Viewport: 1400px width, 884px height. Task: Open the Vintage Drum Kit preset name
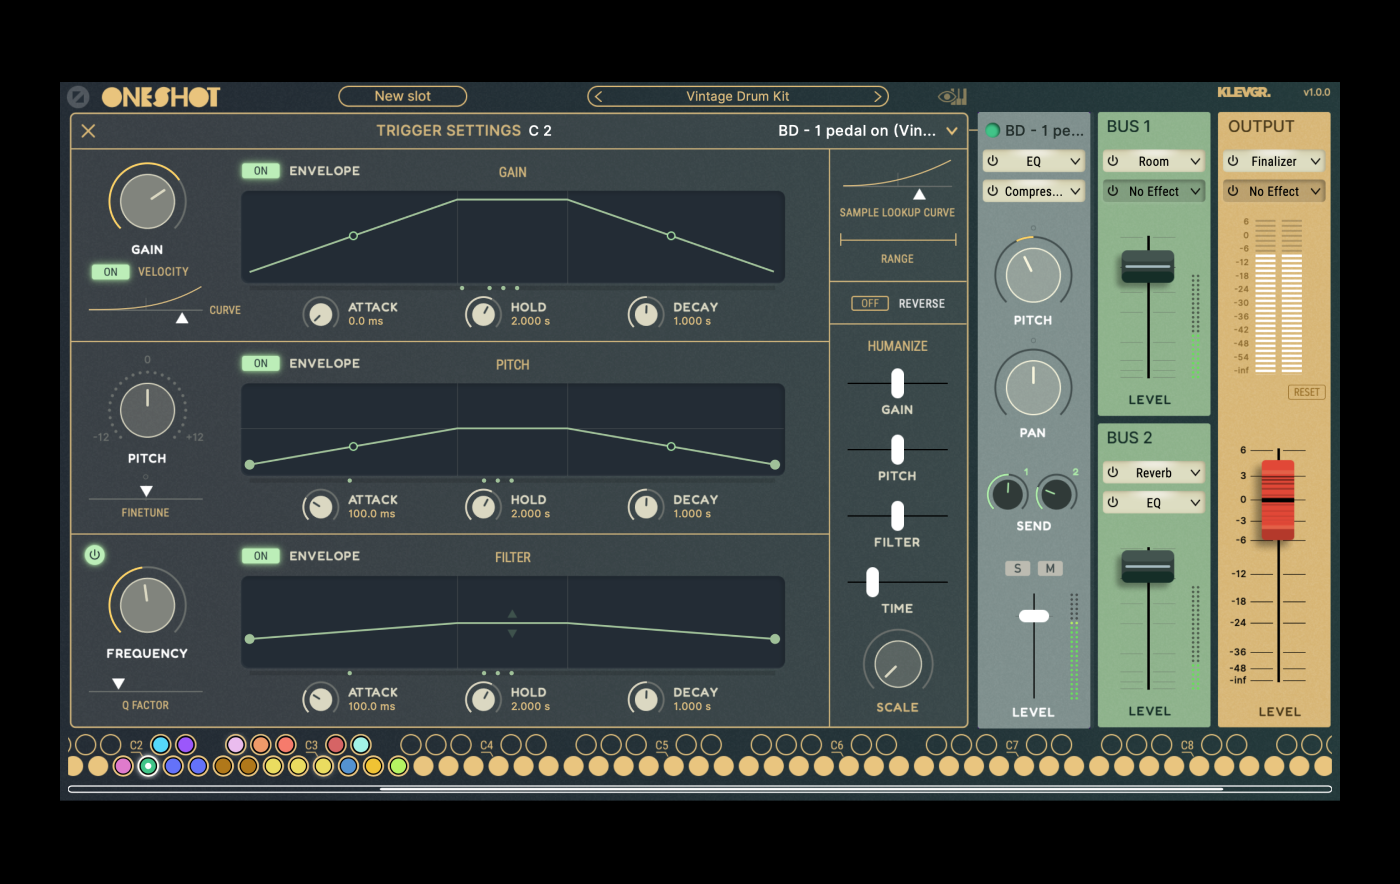737,97
